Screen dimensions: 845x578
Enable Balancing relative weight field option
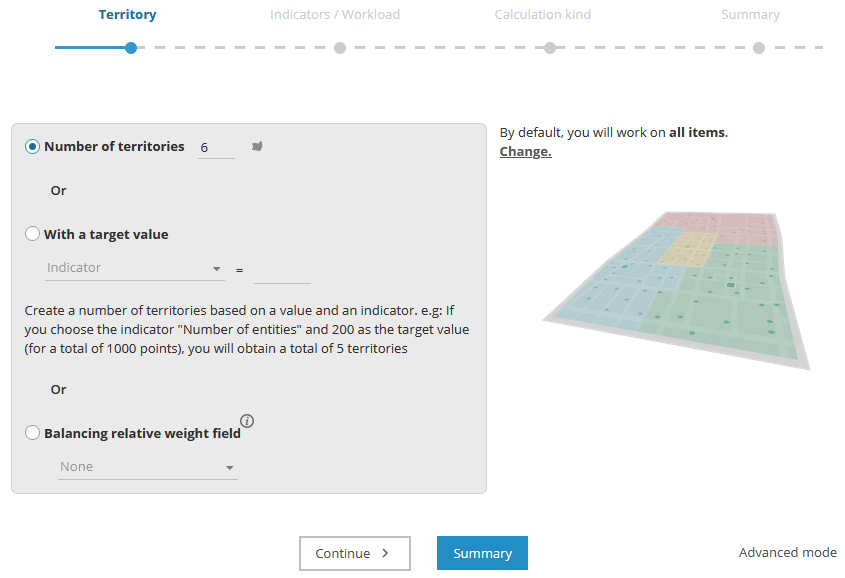(x=33, y=433)
